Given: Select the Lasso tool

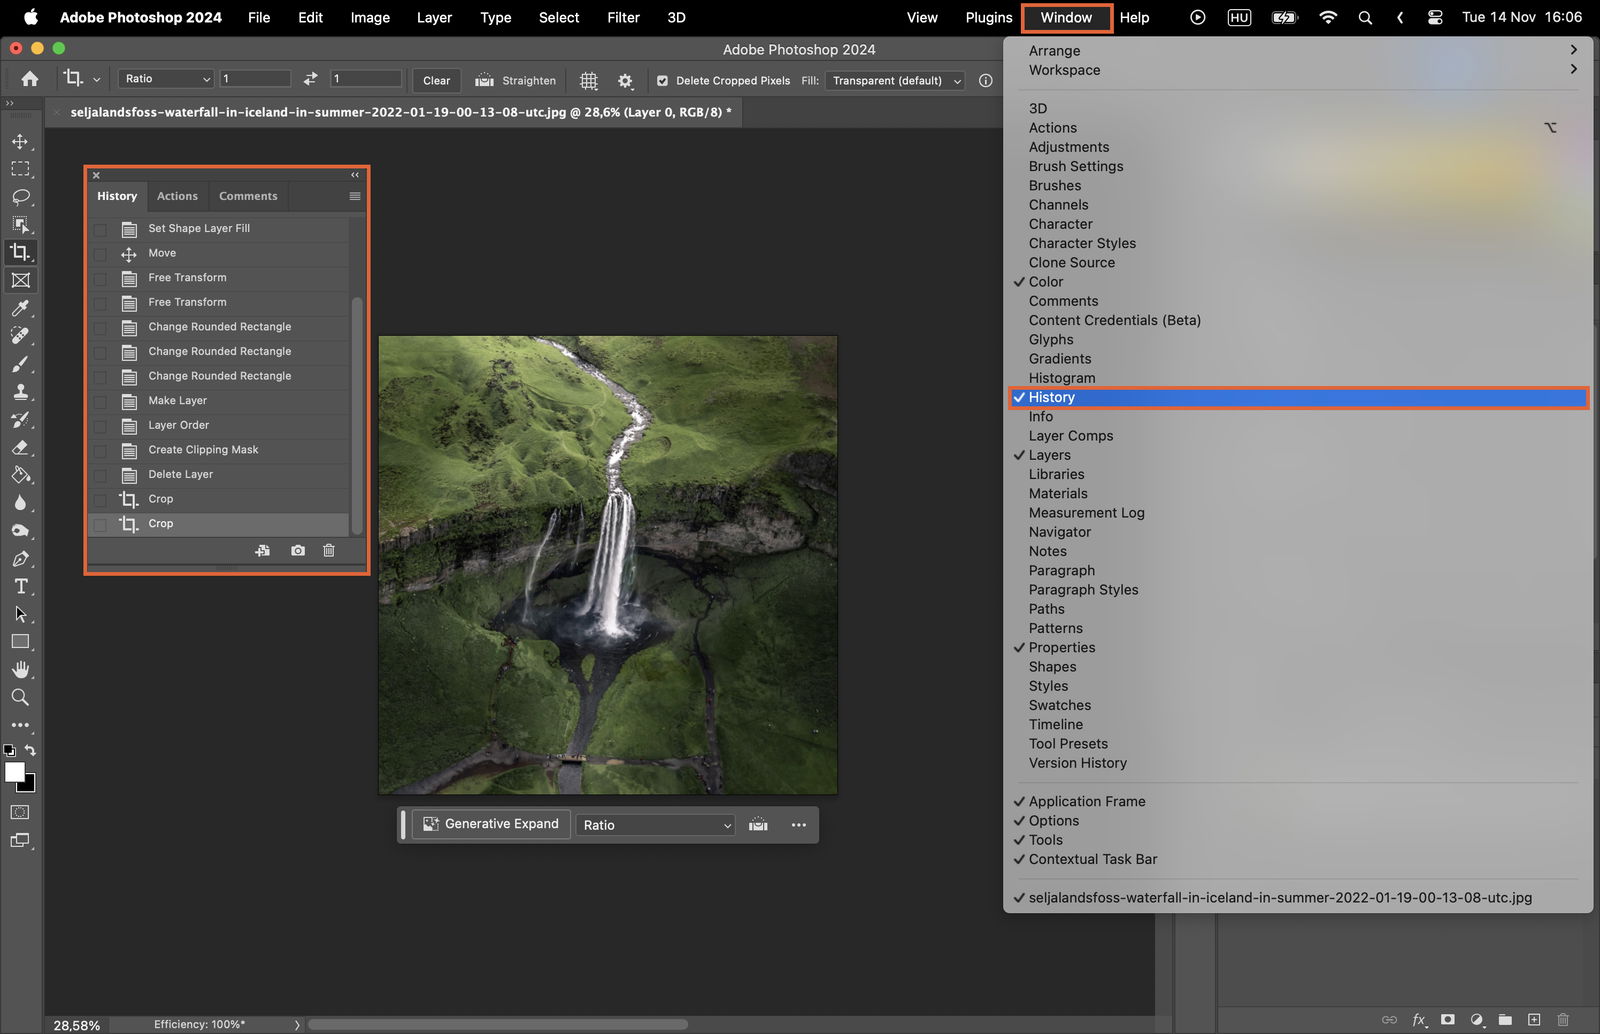Looking at the screenshot, I should pyautogui.click(x=20, y=197).
